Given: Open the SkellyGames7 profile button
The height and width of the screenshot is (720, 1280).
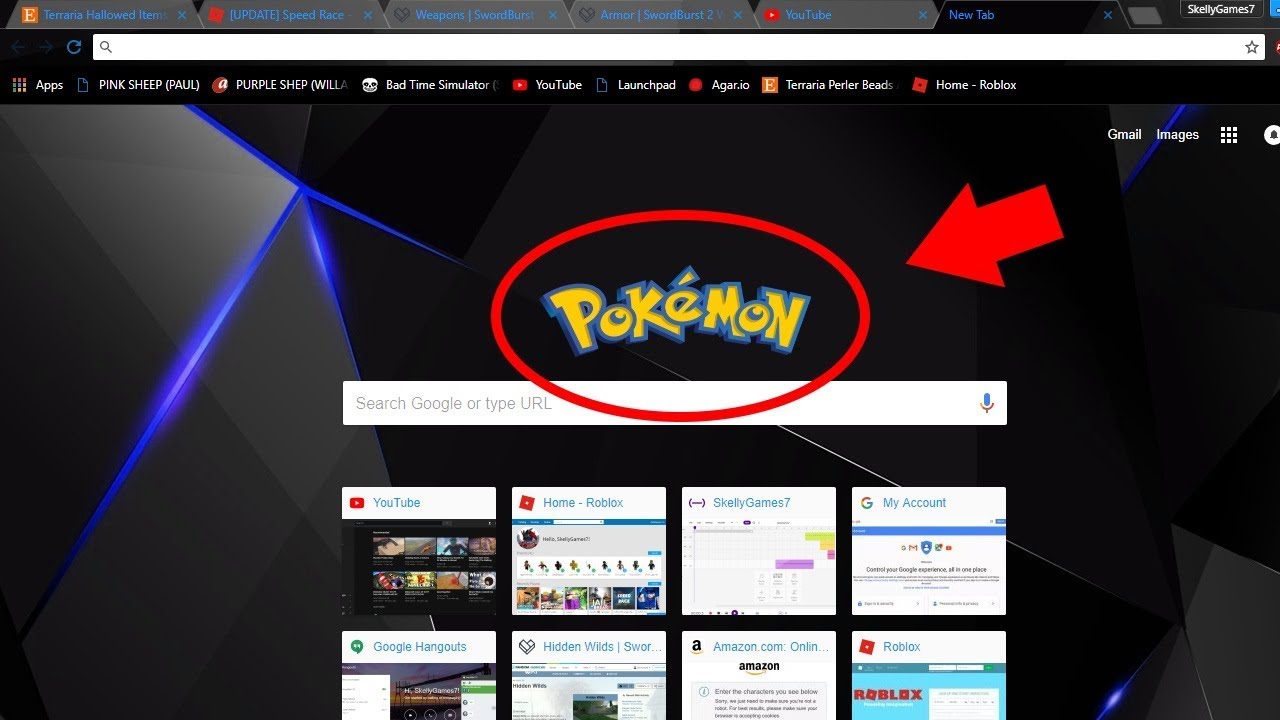Looking at the screenshot, I should (1220, 10).
